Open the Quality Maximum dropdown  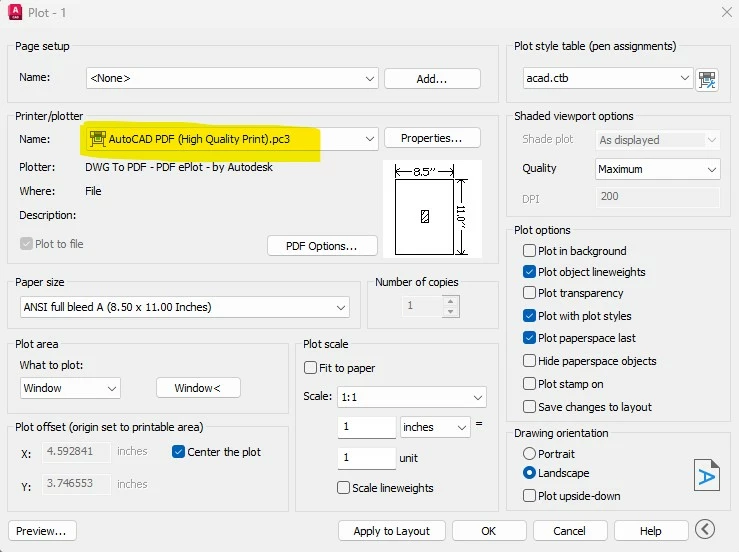[657, 169]
